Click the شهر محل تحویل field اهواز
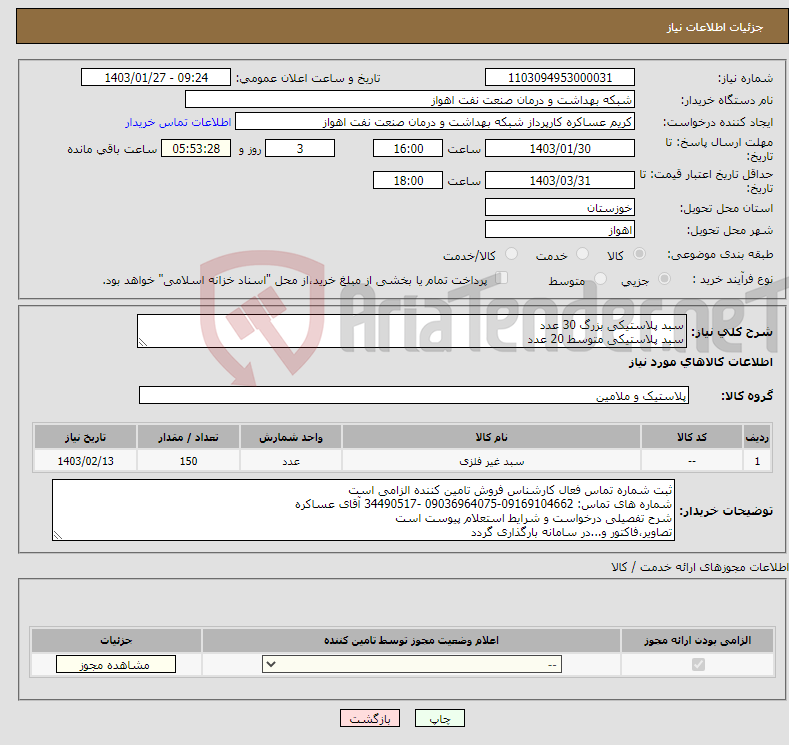This screenshot has width=789, height=745. click(x=560, y=229)
